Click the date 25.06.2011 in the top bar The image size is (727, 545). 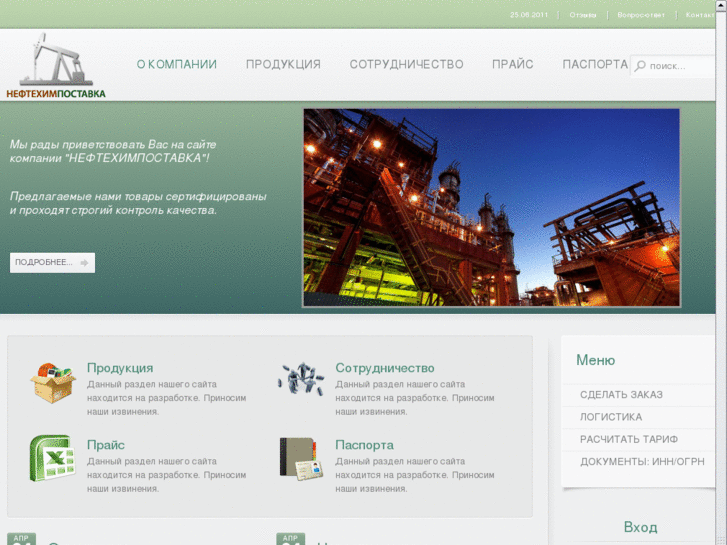click(x=529, y=15)
